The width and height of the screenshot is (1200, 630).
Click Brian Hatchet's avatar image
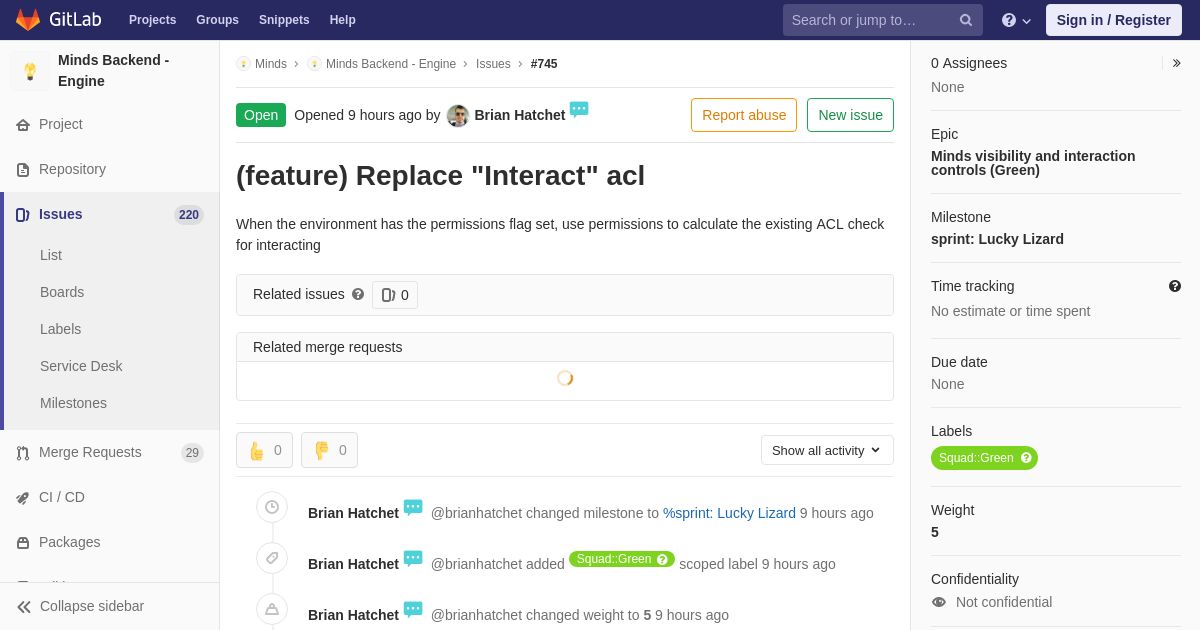click(x=458, y=115)
